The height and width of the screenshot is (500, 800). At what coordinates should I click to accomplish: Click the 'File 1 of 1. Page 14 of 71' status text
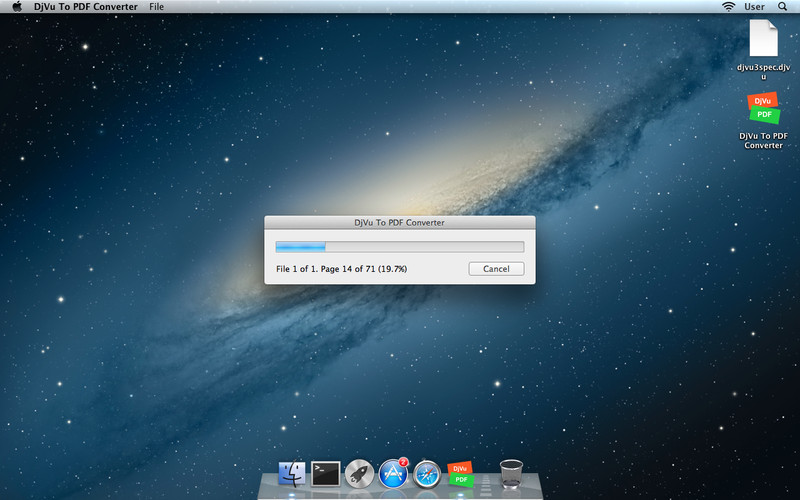point(341,269)
